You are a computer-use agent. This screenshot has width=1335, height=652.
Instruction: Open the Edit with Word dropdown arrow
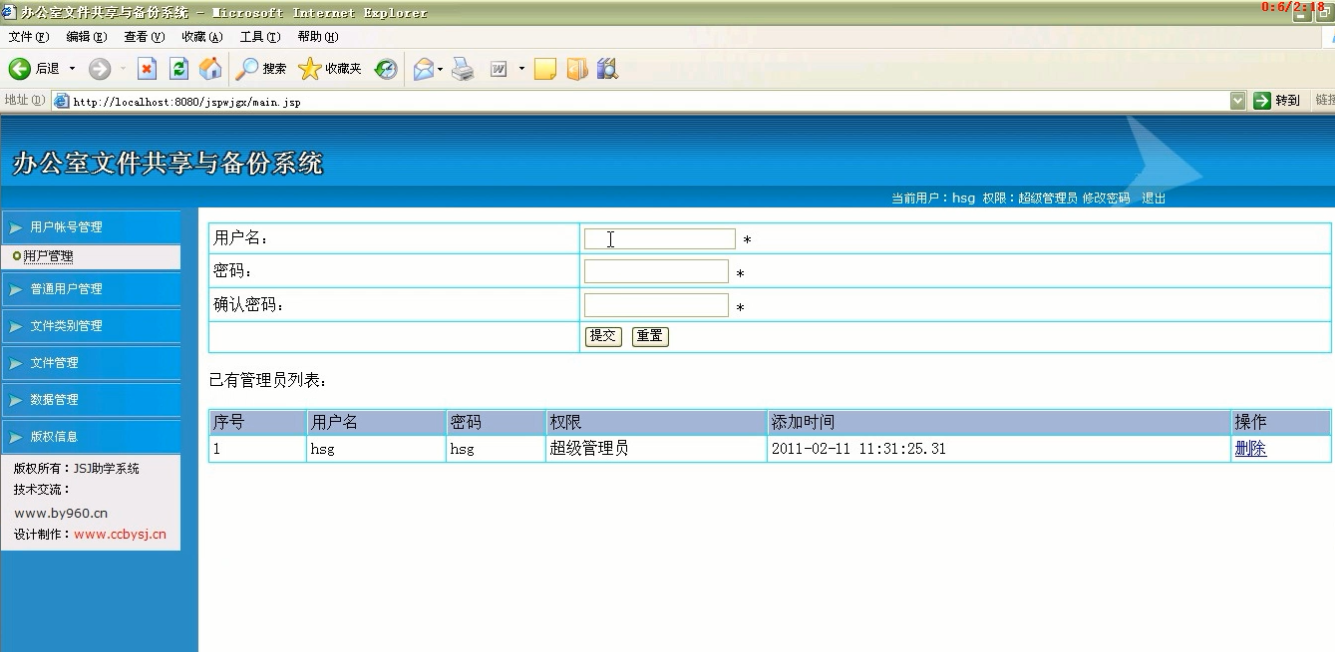(x=521, y=69)
